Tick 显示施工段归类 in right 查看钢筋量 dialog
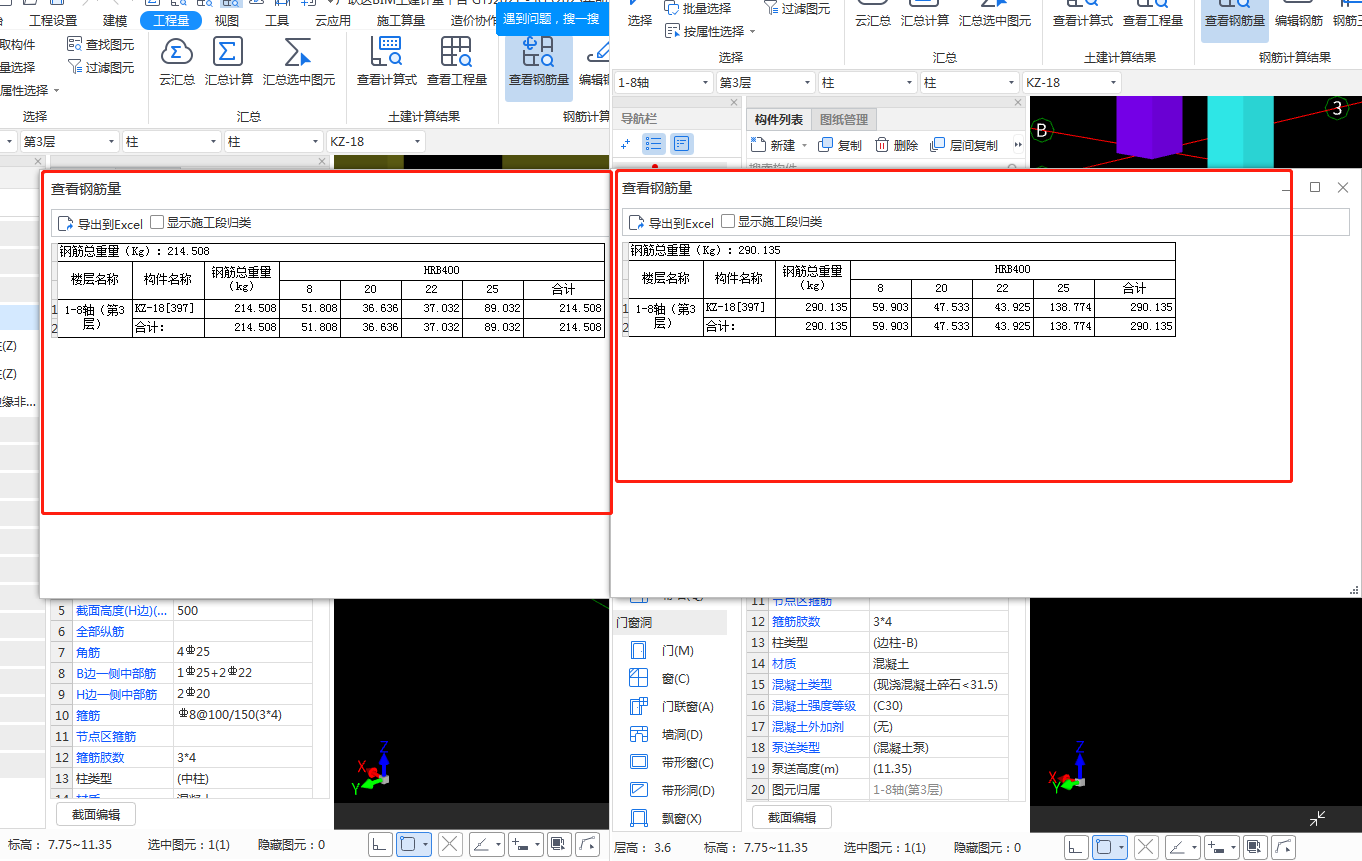This screenshot has width=1362, height=861. point(728,222)
